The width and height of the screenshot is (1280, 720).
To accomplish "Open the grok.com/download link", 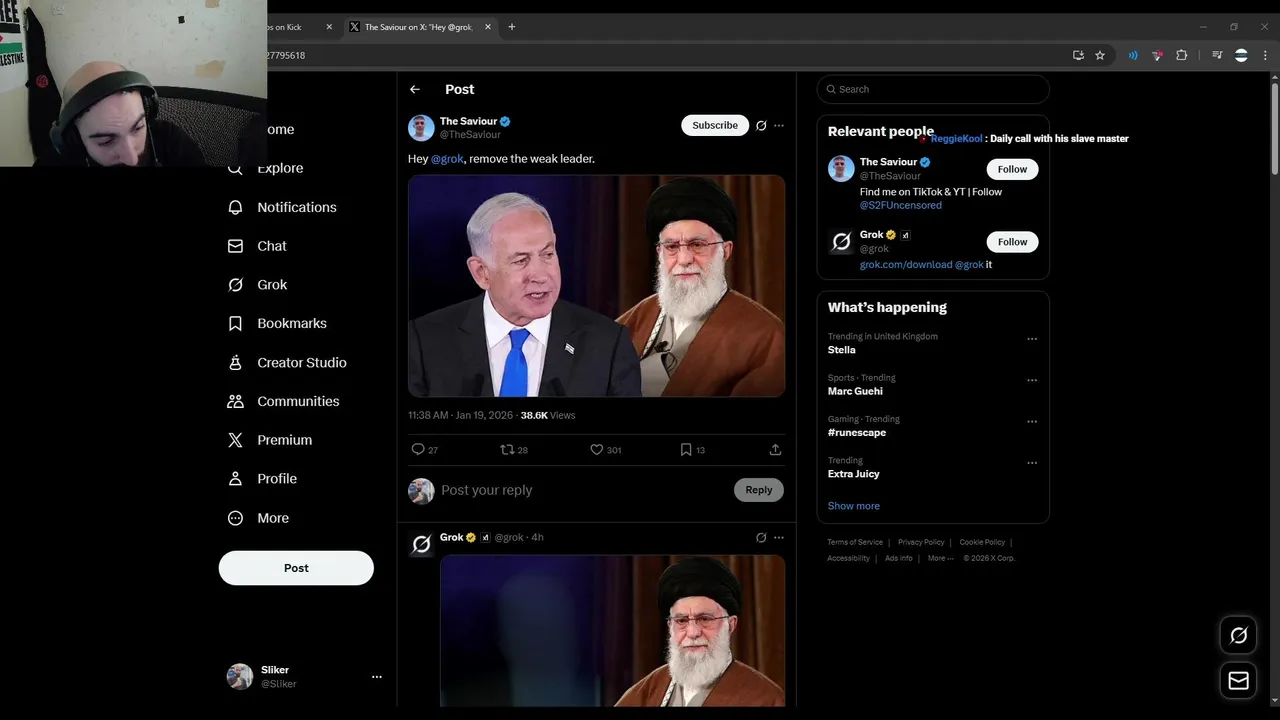I will pos(906,265).
